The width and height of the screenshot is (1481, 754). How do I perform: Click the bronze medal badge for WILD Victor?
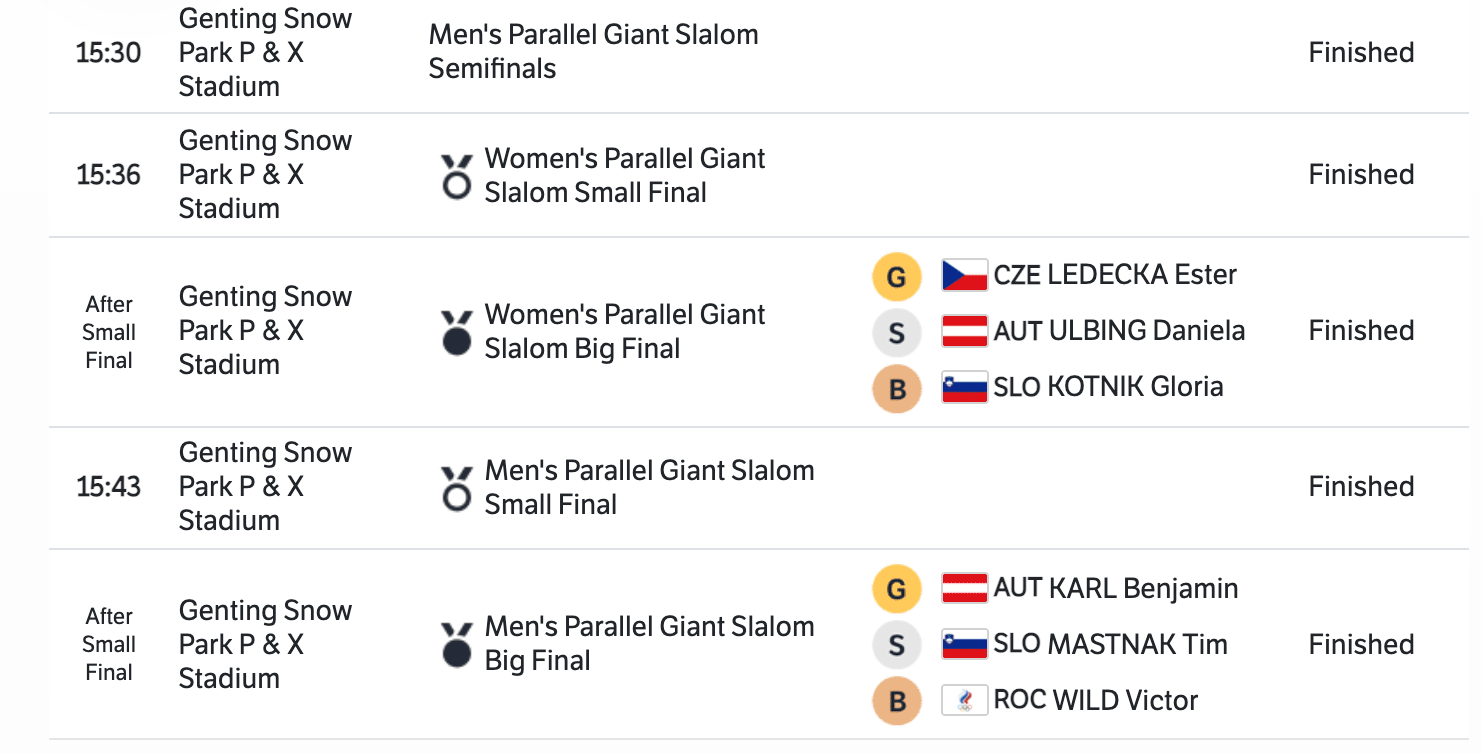pyautogui.click(x=897, y=702)
